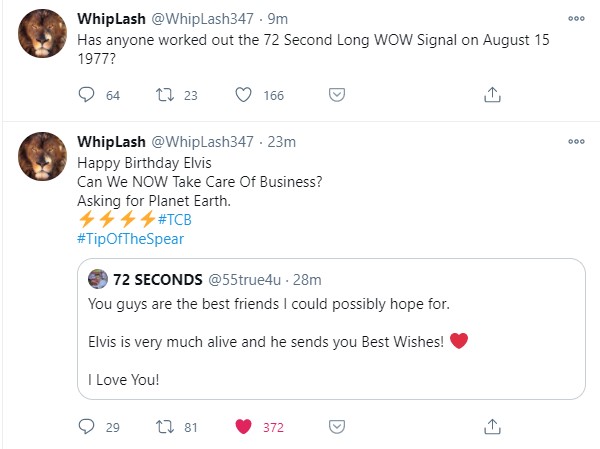Click WhipLash lion avatar on second tweet

(44, 156)
